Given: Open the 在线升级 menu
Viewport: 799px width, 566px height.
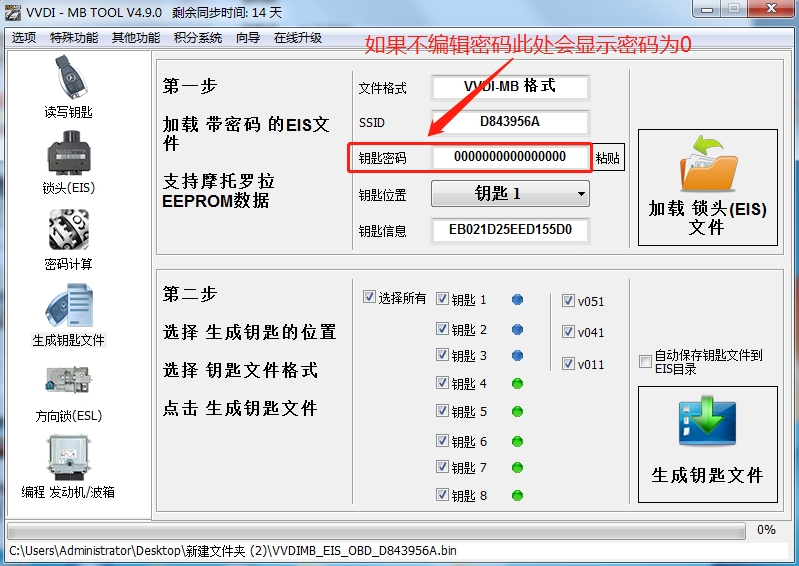Looking at the screenshot, I should [298, 38].
